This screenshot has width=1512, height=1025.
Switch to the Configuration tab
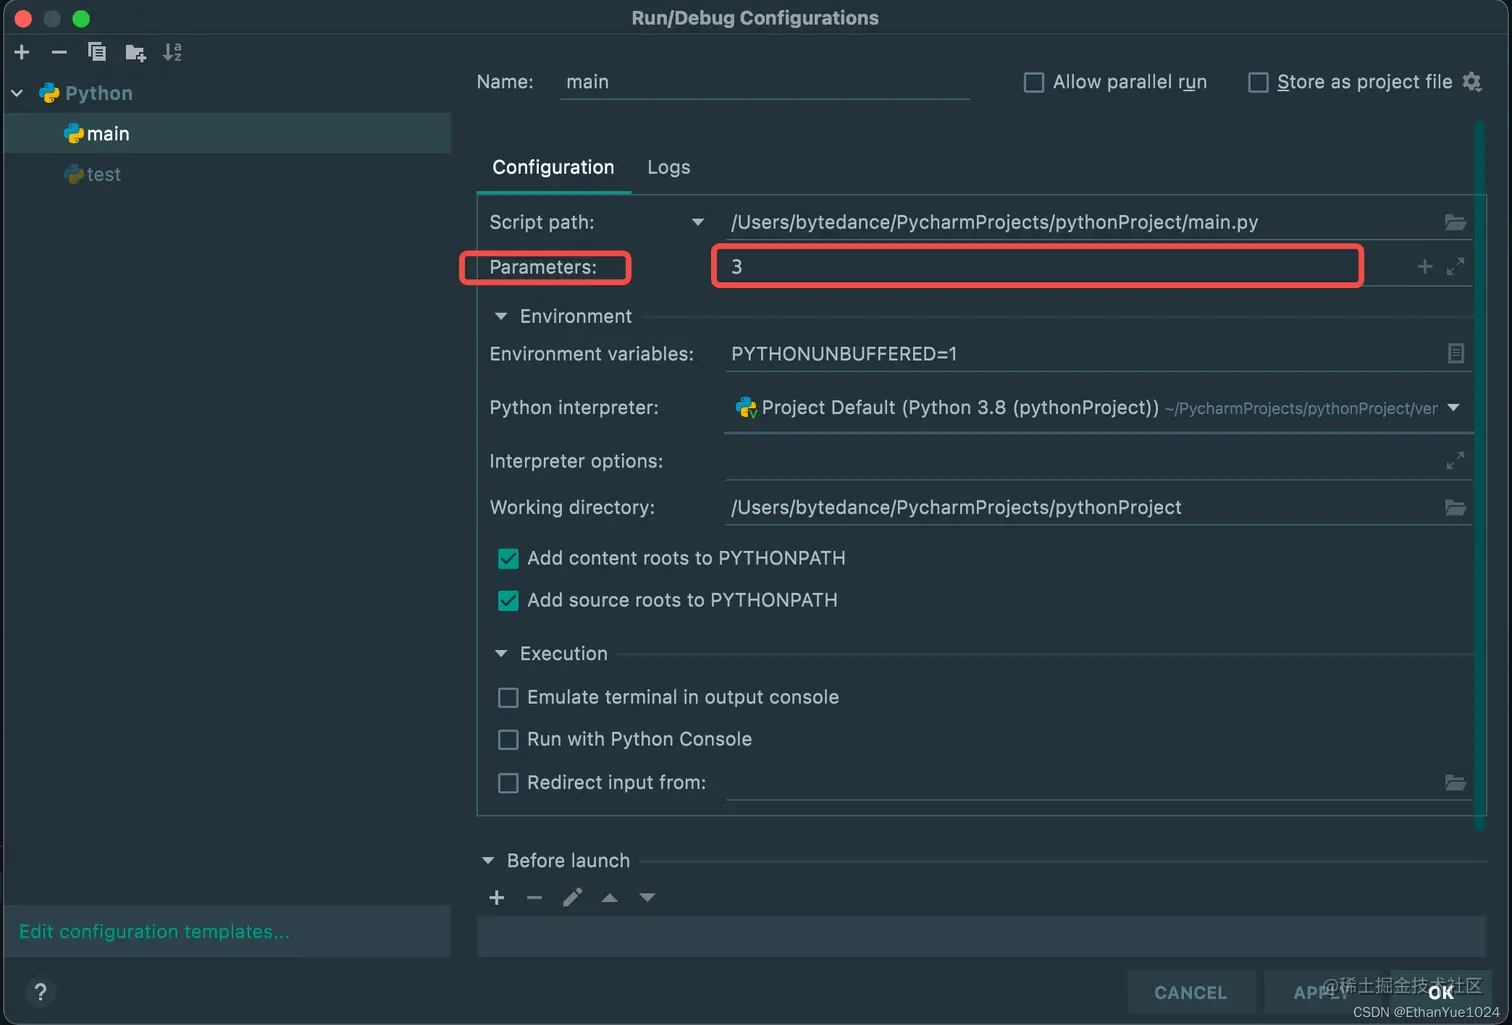coord(553,167)
